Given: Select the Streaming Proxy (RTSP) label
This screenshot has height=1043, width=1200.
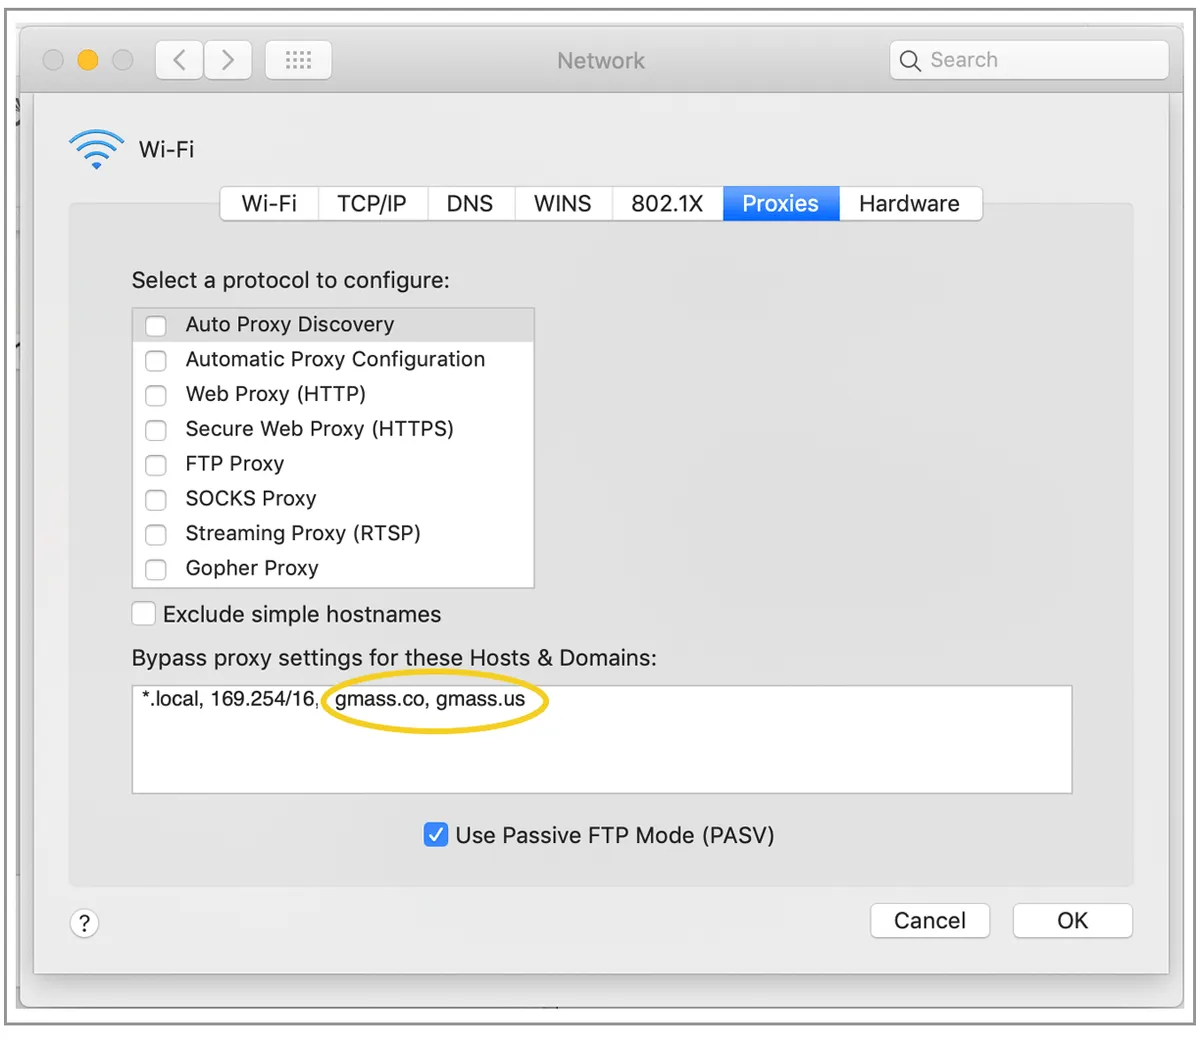Looking at the screenshot, I should point(303,533).
